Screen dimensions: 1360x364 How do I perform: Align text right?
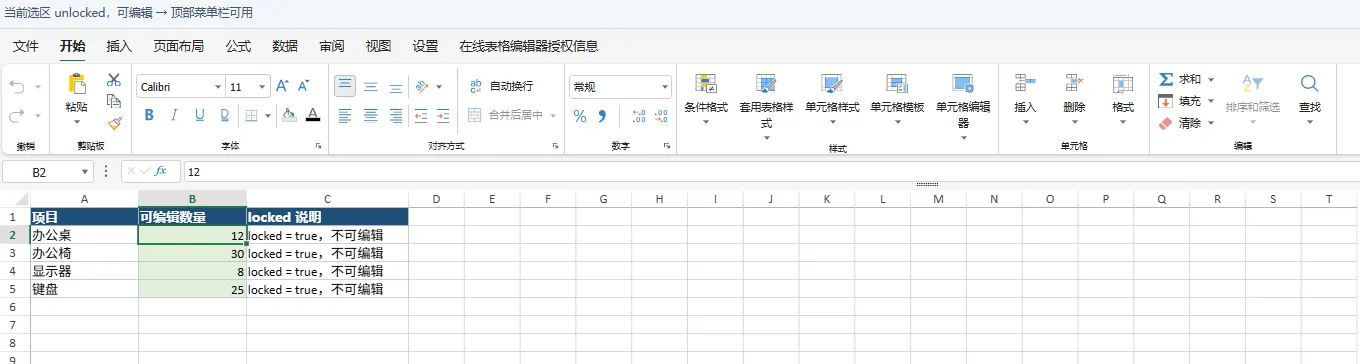(396, 115)
